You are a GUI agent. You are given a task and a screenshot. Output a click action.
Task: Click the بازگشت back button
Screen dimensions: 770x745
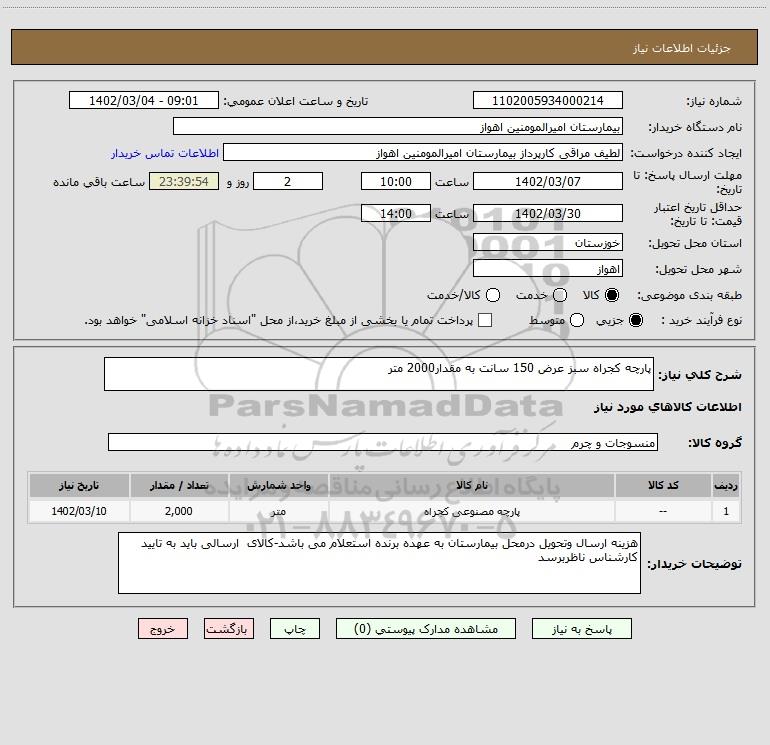pyautogui.click(x=229, y=629)
